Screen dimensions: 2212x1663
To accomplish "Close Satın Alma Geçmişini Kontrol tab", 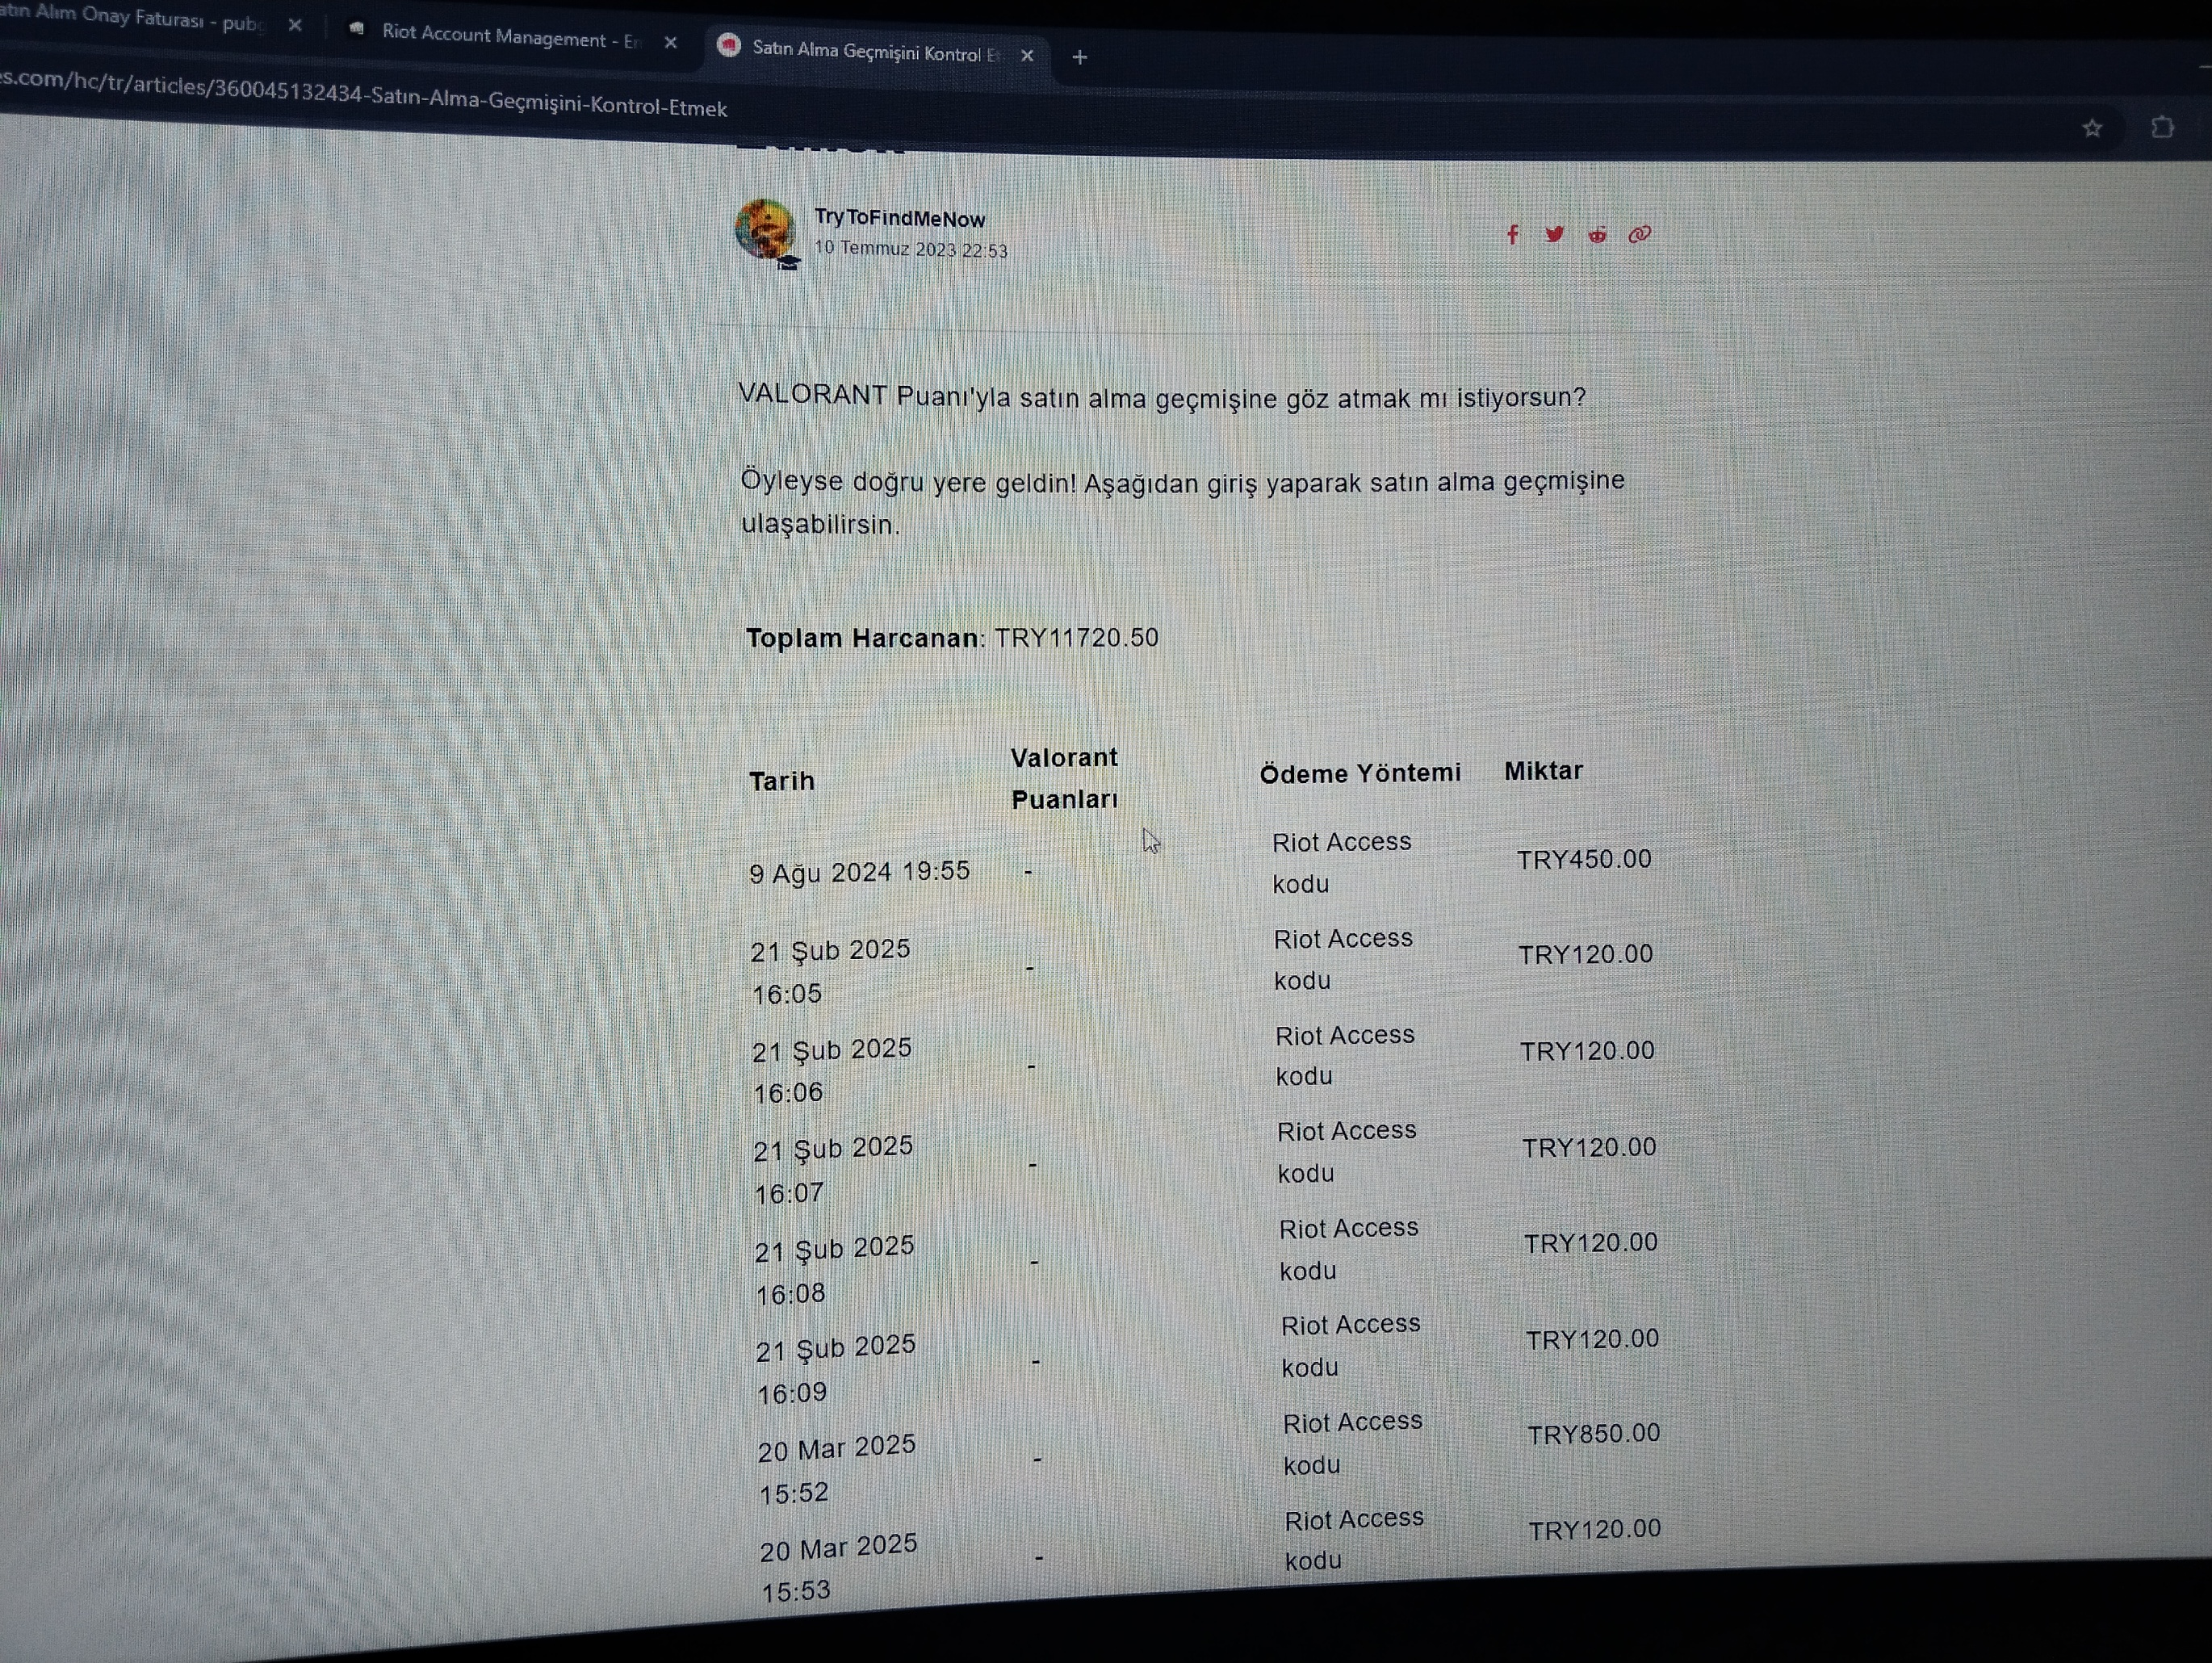I will (1027, 55).
